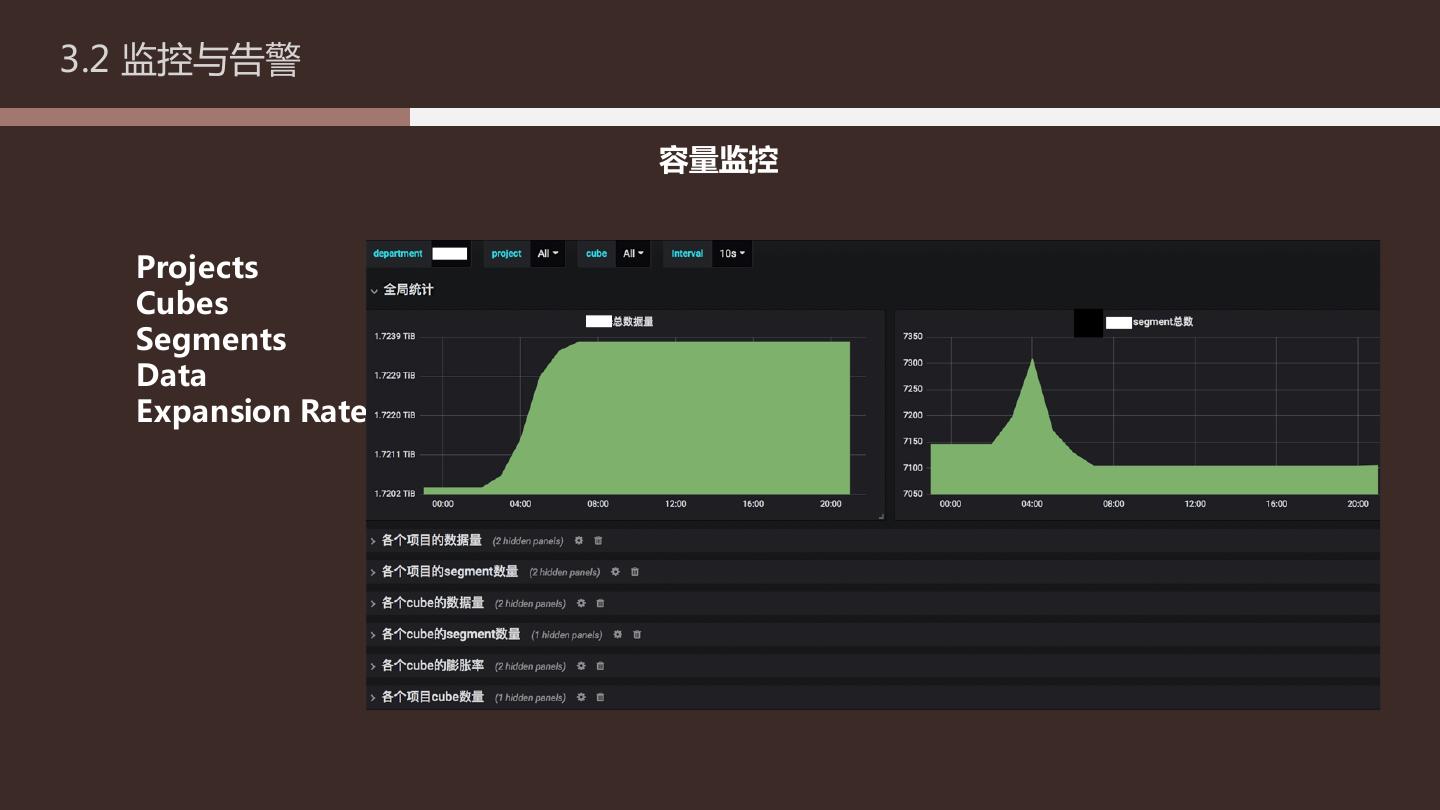Click the 1.7239 TiB axis label

395,336
